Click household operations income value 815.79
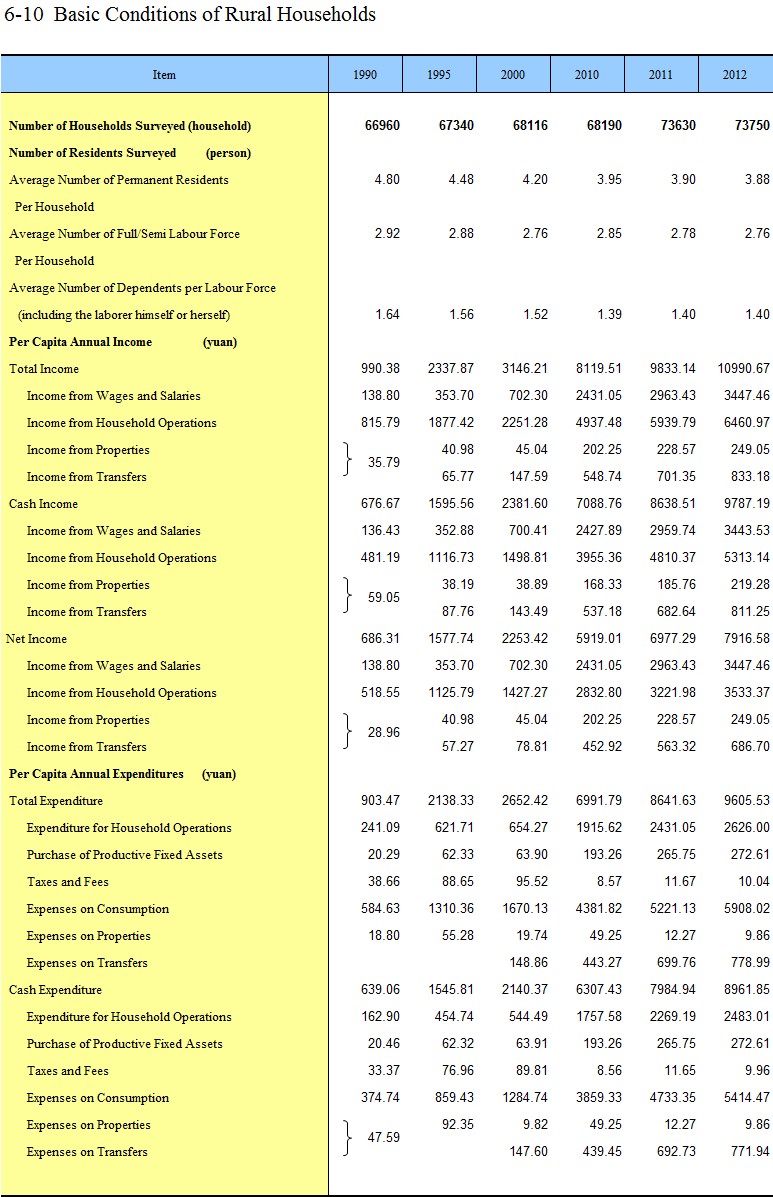 380,422
